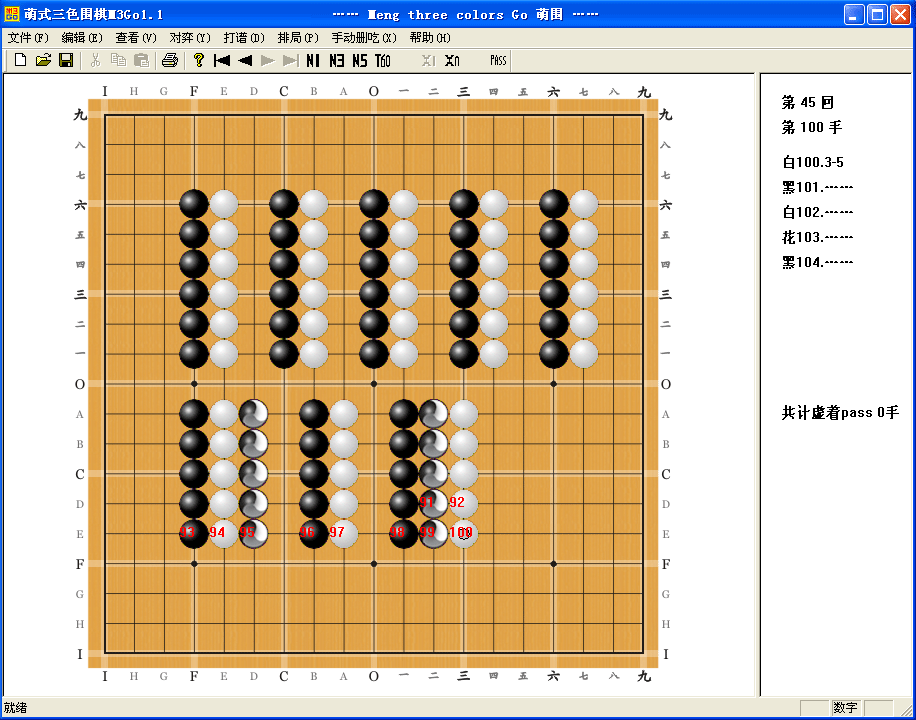916x720 pixels.
Task: Select the N5 toolbar button
Action: (x=359, y=61)
